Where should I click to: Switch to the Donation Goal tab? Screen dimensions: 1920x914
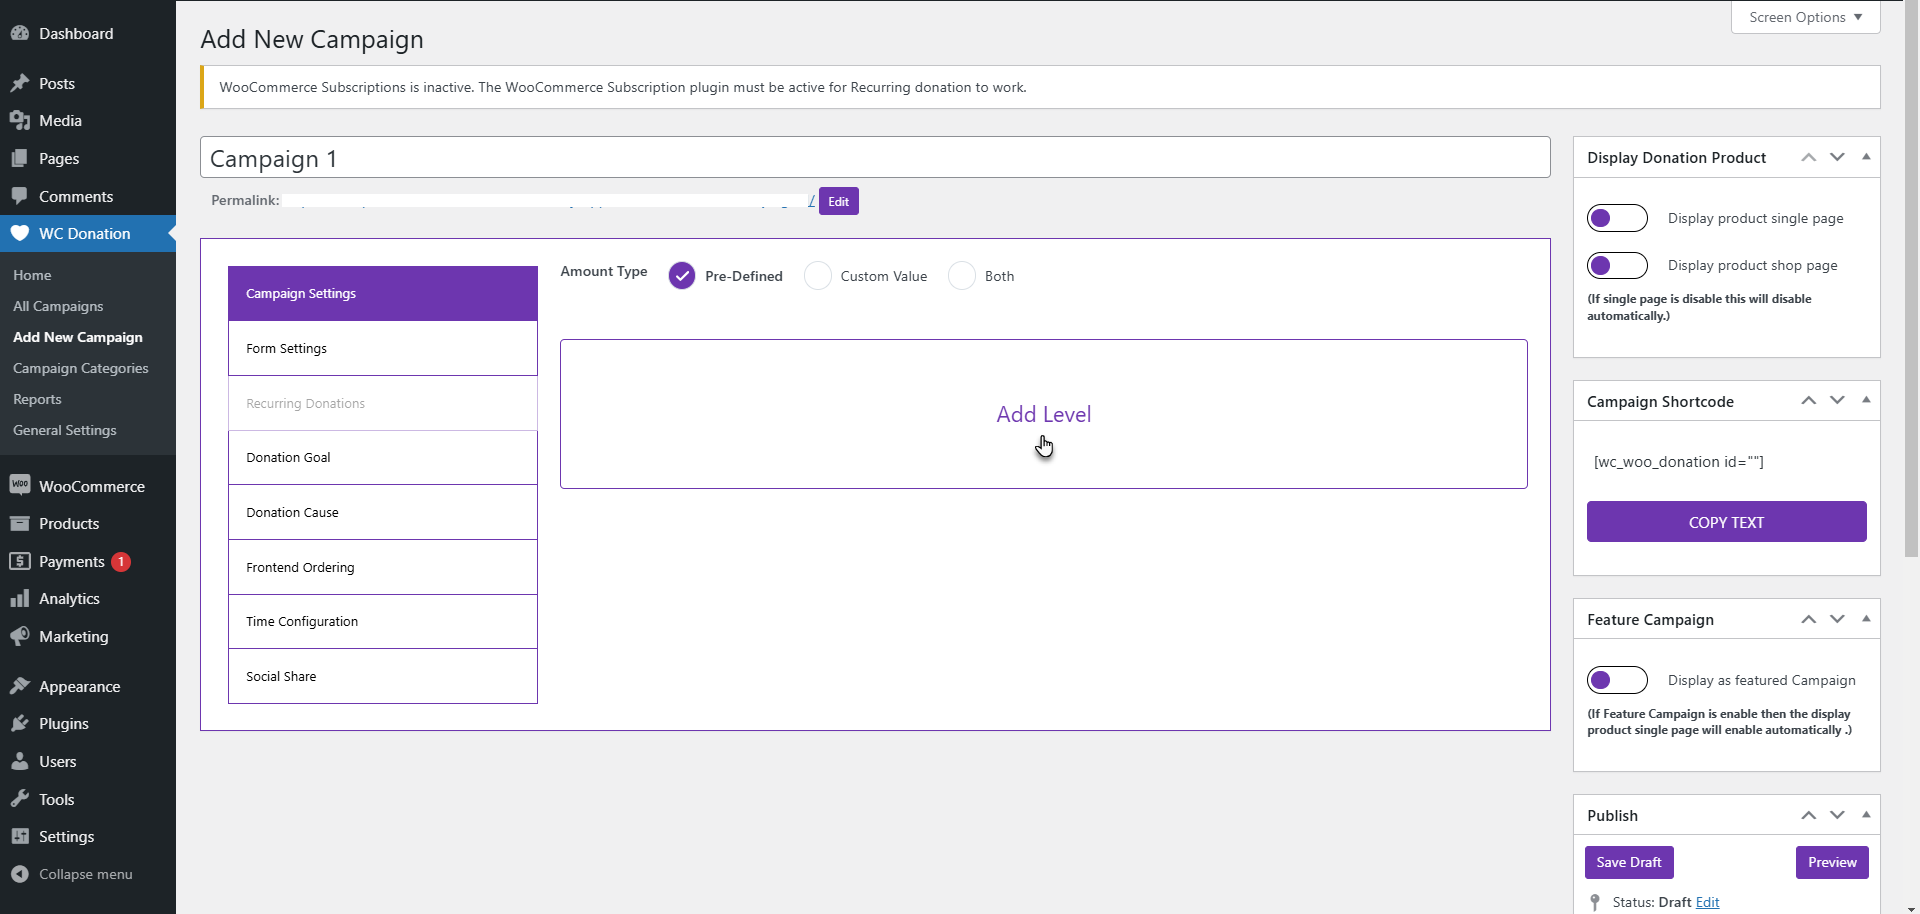pos(383,458)
